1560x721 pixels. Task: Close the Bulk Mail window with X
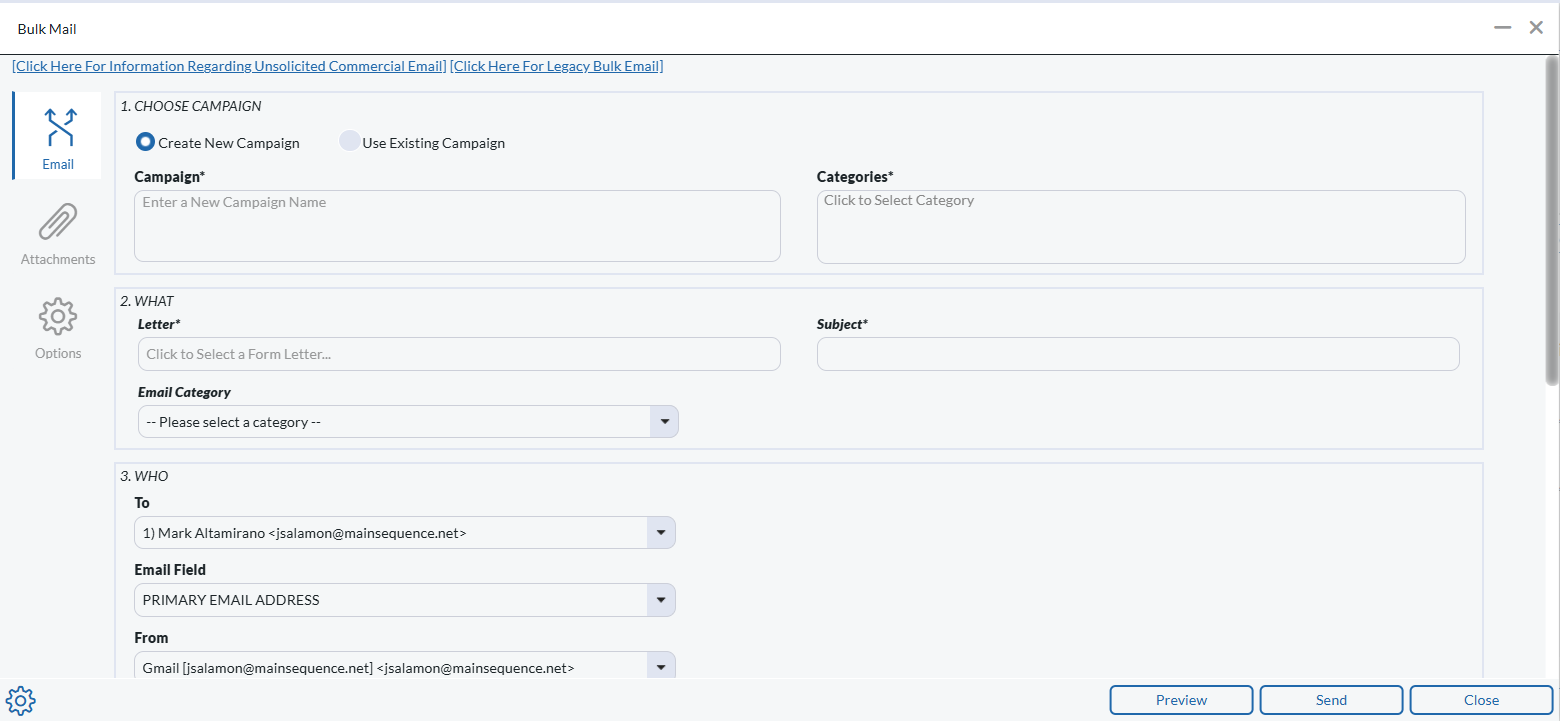click(1536, 28)
